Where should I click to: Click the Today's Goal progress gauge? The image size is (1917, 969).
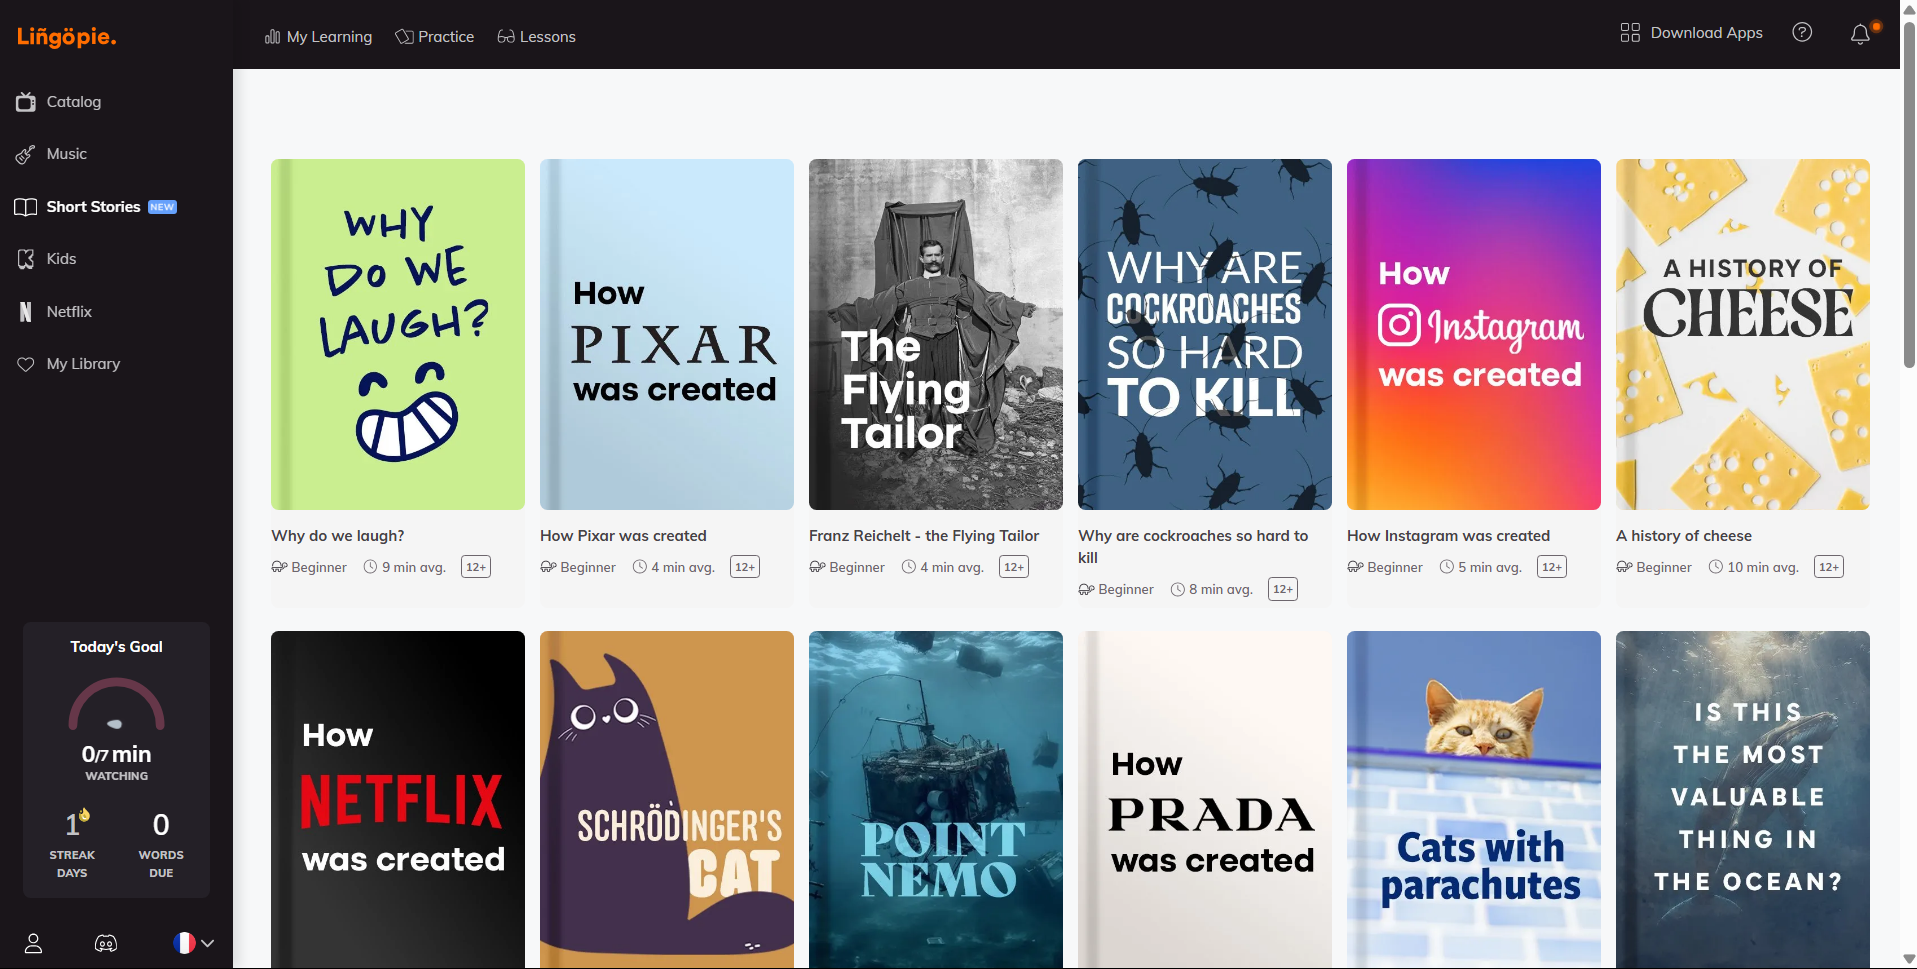[x=116, y=705]
